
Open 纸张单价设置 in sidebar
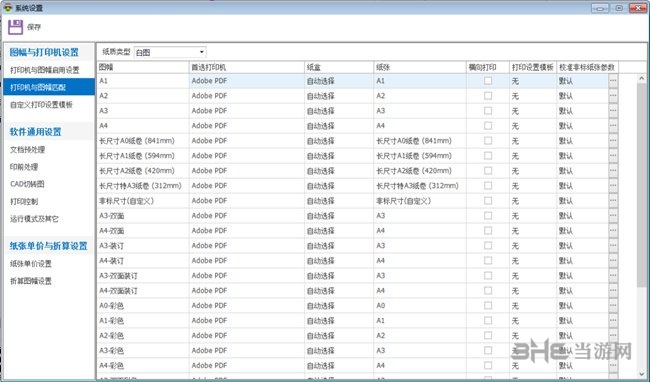tap(31, 264)
